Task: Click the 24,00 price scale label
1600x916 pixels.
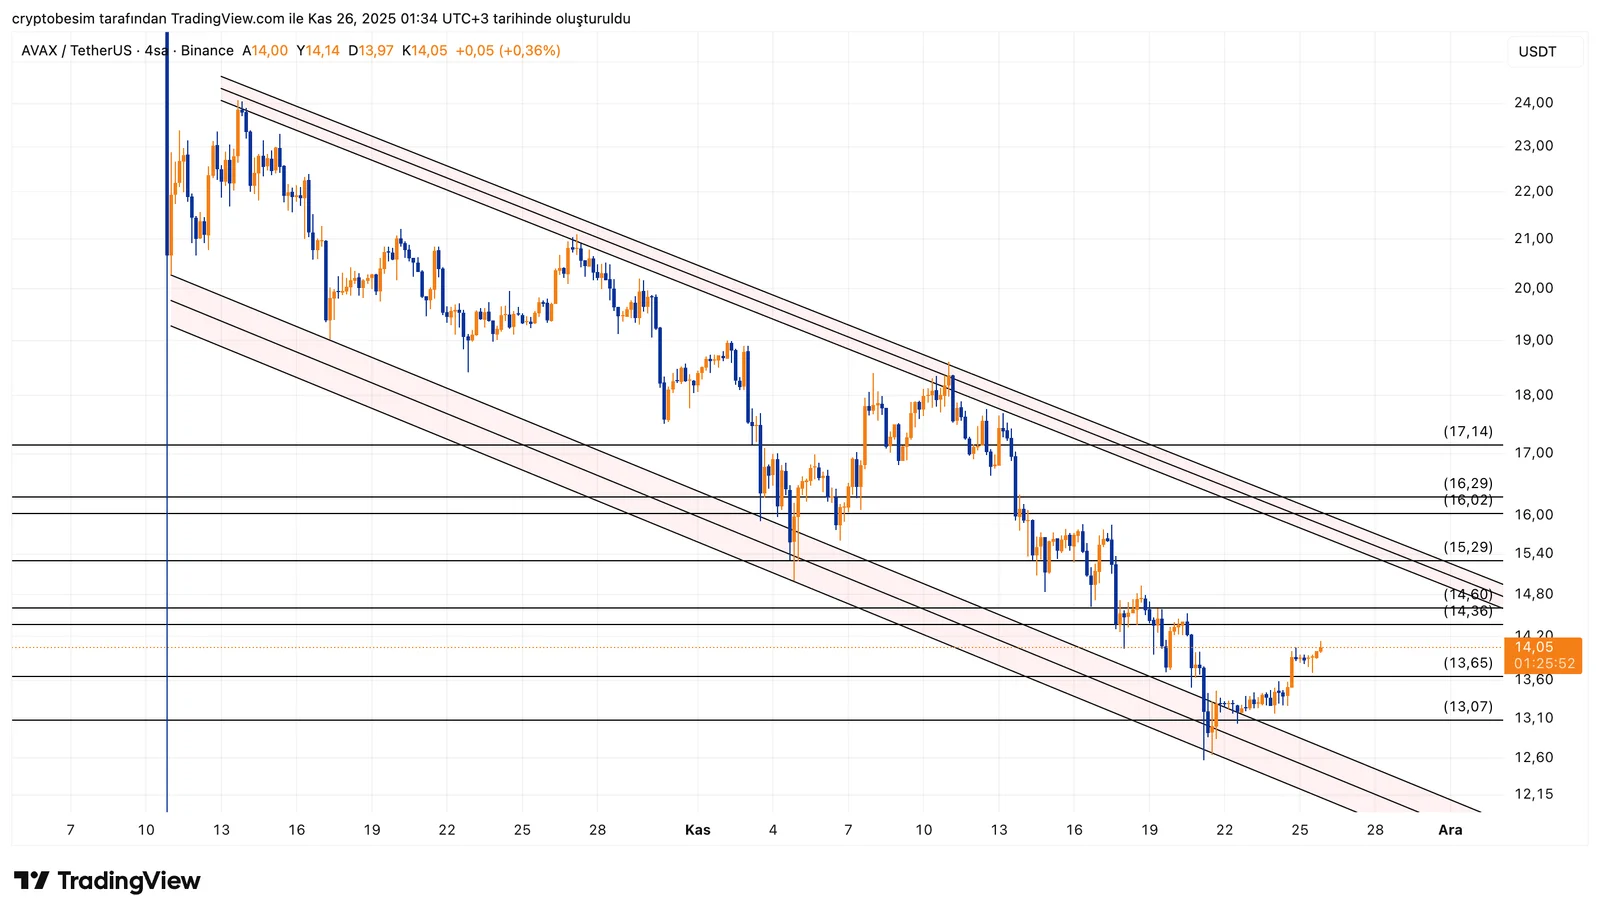Action: pos(1533,103)
